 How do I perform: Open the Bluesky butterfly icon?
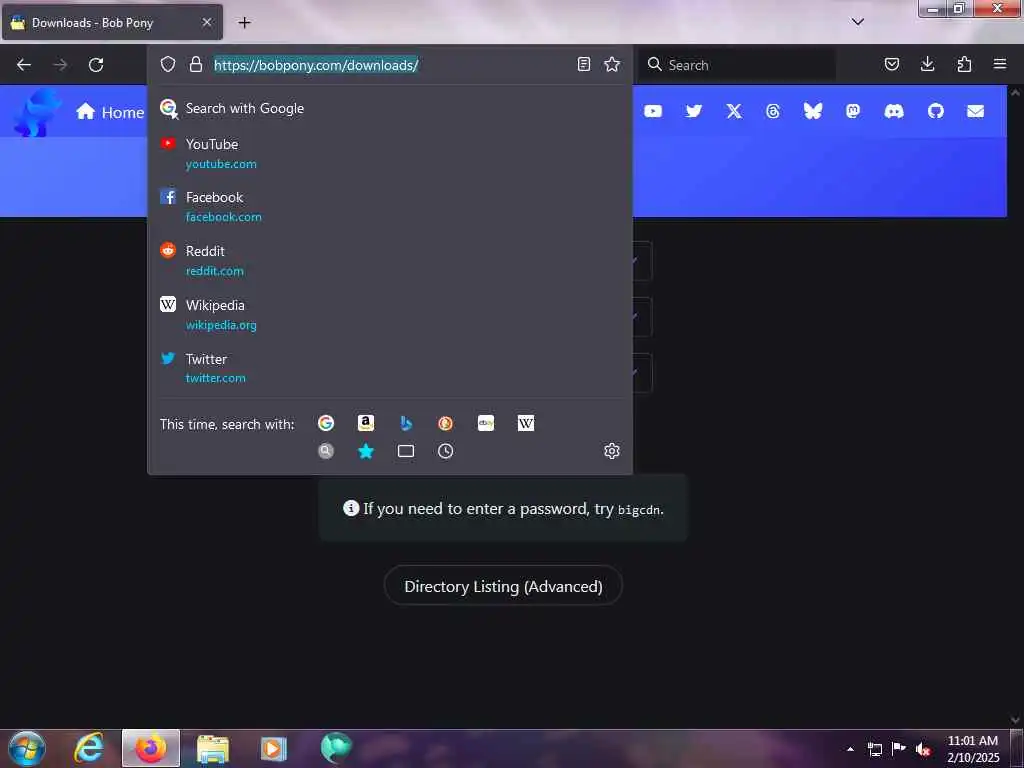(813, 111)
